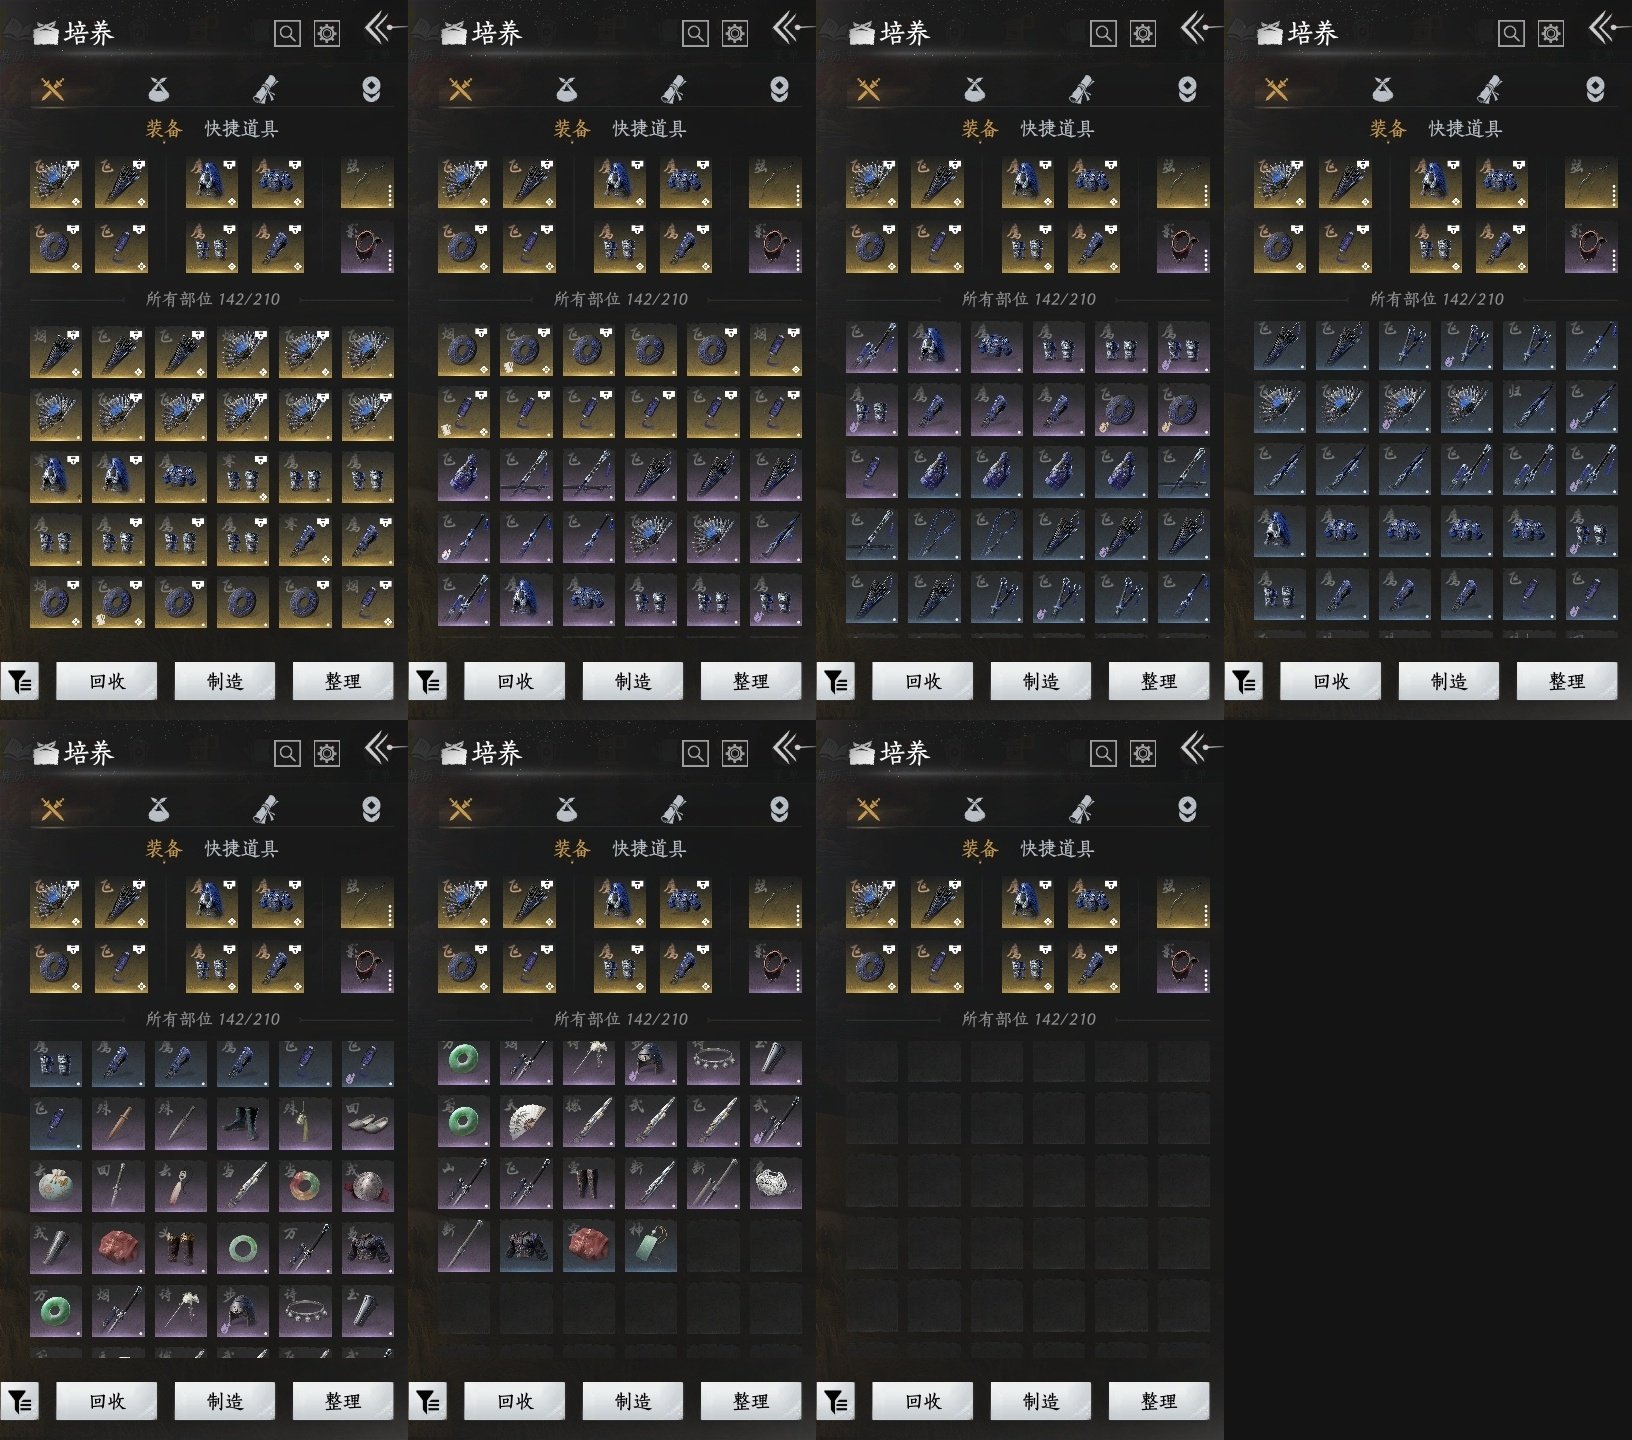Open the filter menu in the empty-inventory panel
Viewport: 1632px width, 1440px height.
pyautogui.click(x=835, y=1402)
